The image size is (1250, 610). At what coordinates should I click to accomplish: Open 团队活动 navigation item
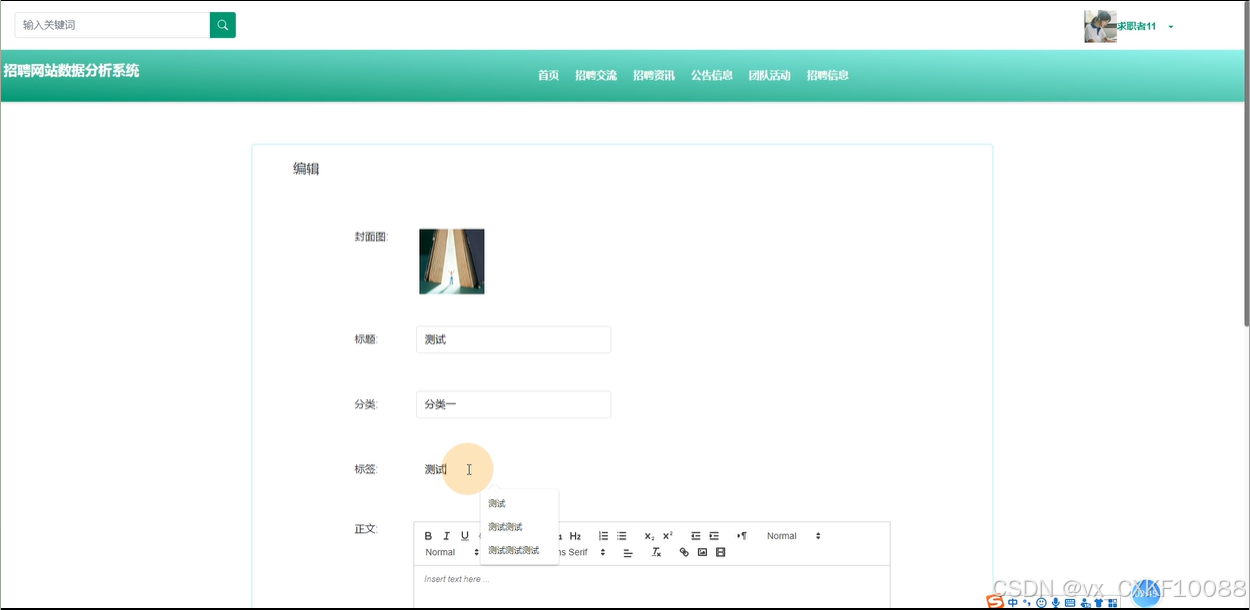click(770, 75)
